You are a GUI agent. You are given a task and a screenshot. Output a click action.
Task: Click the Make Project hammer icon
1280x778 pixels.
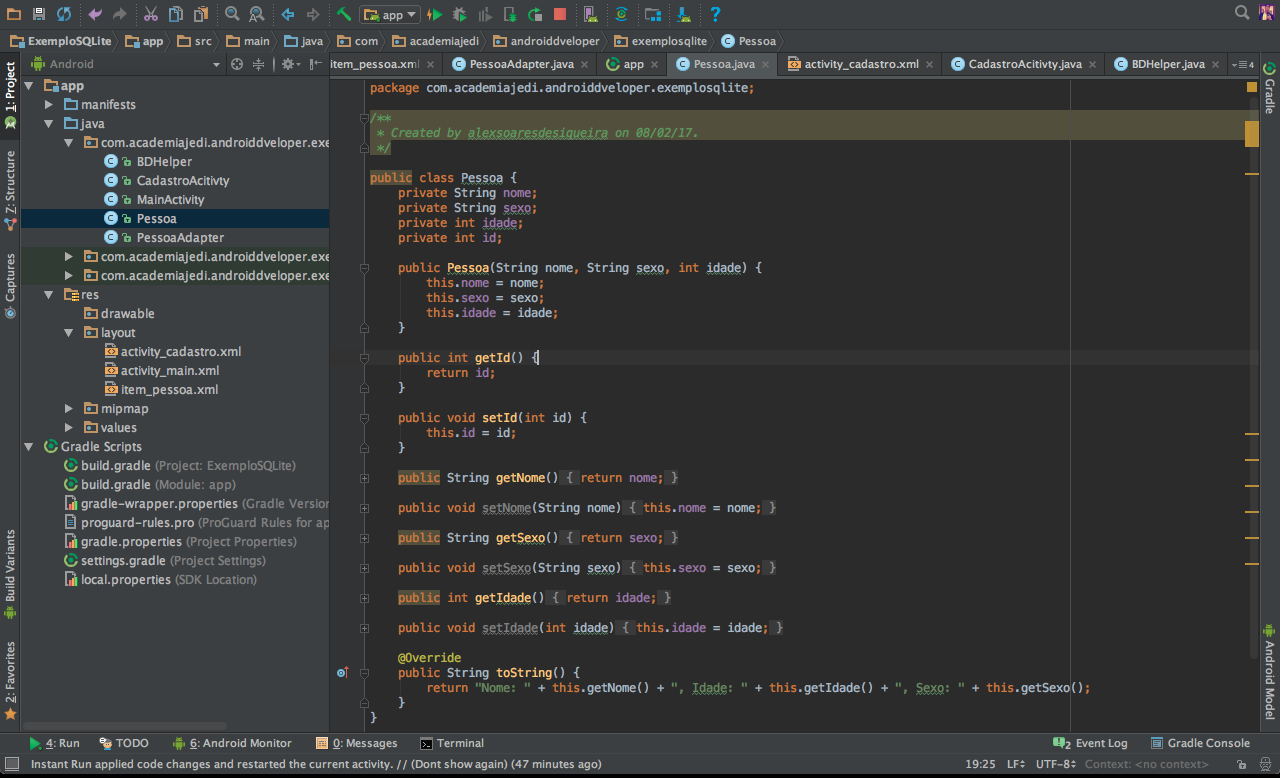pos(343,14)
